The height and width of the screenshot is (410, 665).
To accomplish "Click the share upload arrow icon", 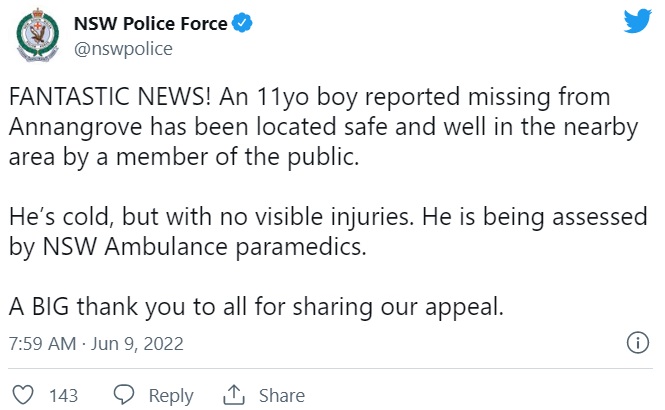I will (234, 395).
